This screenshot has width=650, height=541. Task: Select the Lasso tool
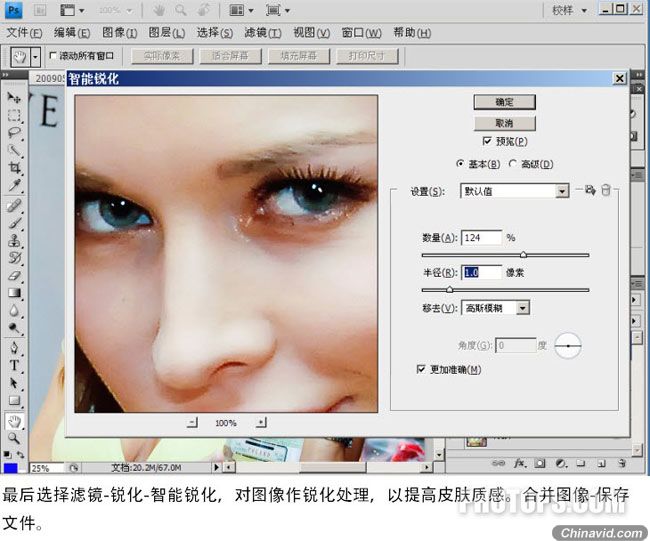(14, 133)
